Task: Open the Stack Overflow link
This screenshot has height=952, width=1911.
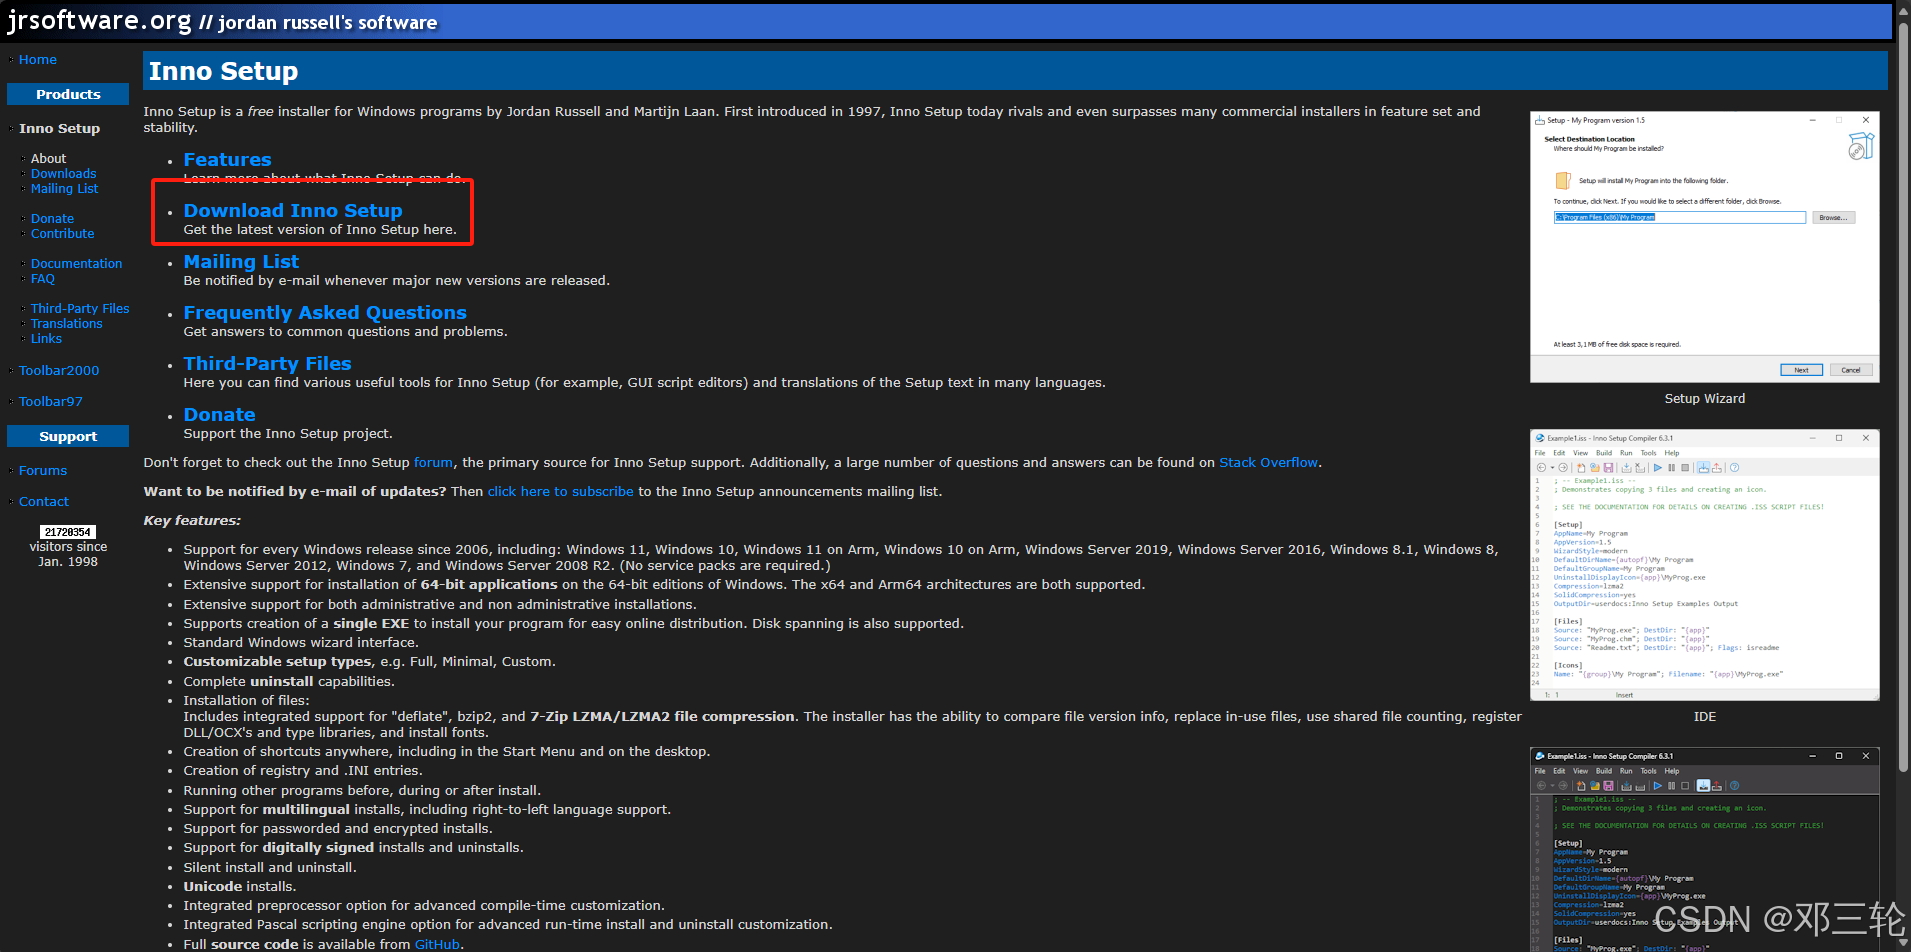Action: (1268, 463)
